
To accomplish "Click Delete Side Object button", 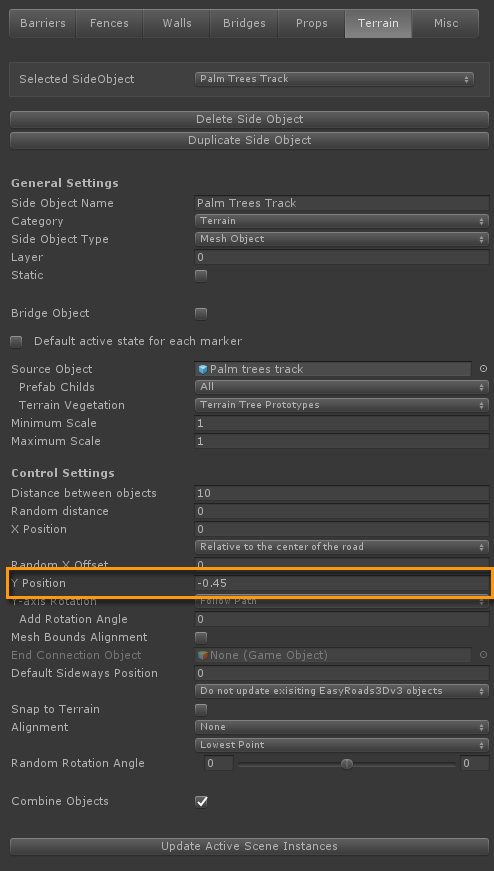I will (x=250, y=119).
